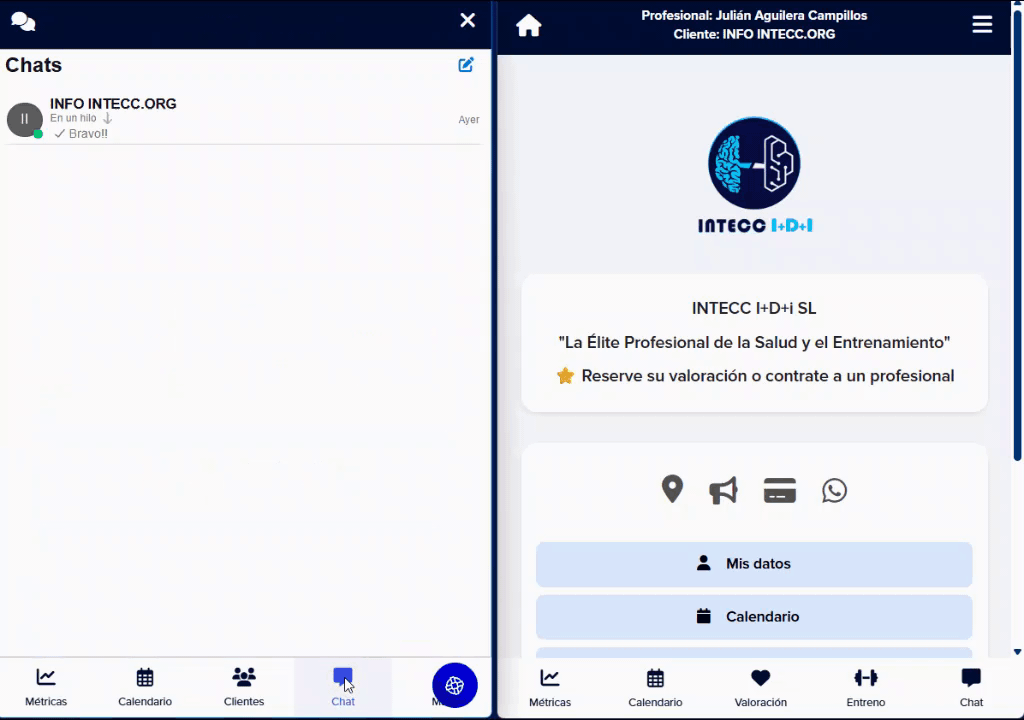This screenshot has height=720, width=1024.
Task: Click the "Ayer" timestamp on the chat
Action: (x=469, y=120)
